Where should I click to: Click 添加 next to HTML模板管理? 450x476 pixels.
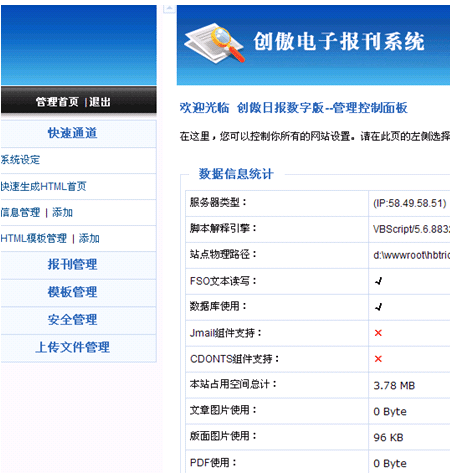coord(89,238)
